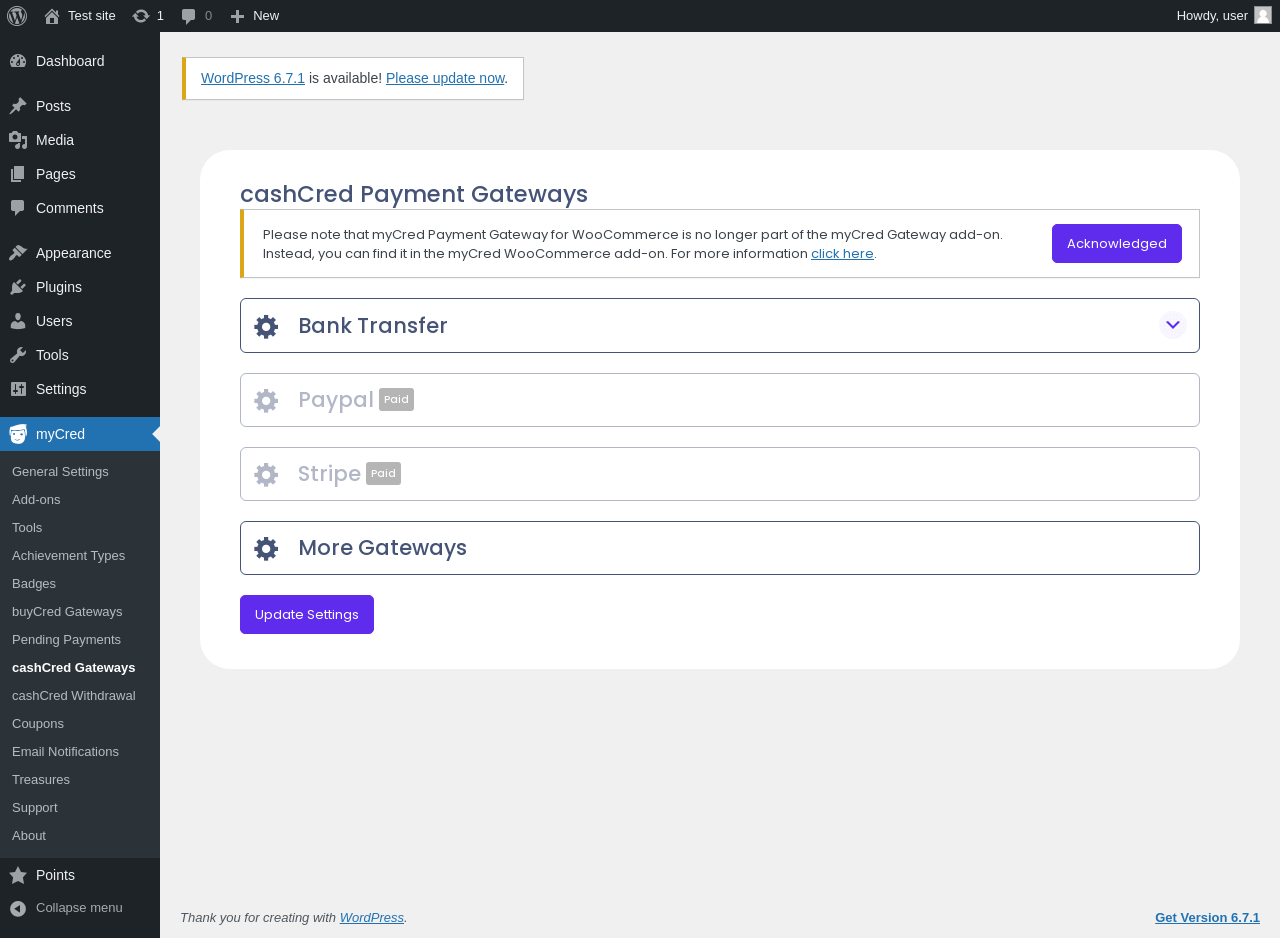Open the updates refresh icon
This screenshot has width=1280, height=938.
(x=141, y=16)
